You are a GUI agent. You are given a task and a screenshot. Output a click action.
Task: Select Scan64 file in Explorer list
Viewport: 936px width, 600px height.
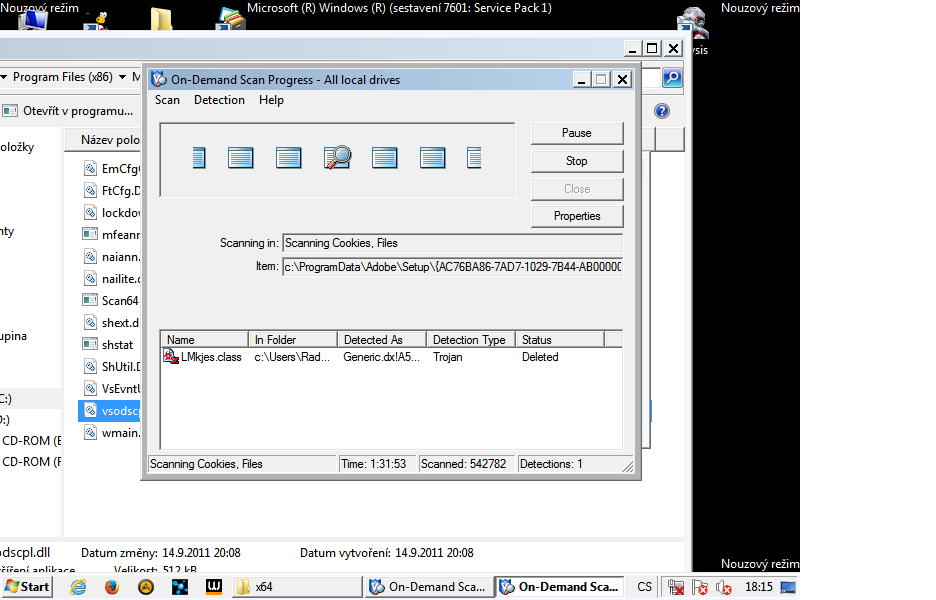pos(111,300)
